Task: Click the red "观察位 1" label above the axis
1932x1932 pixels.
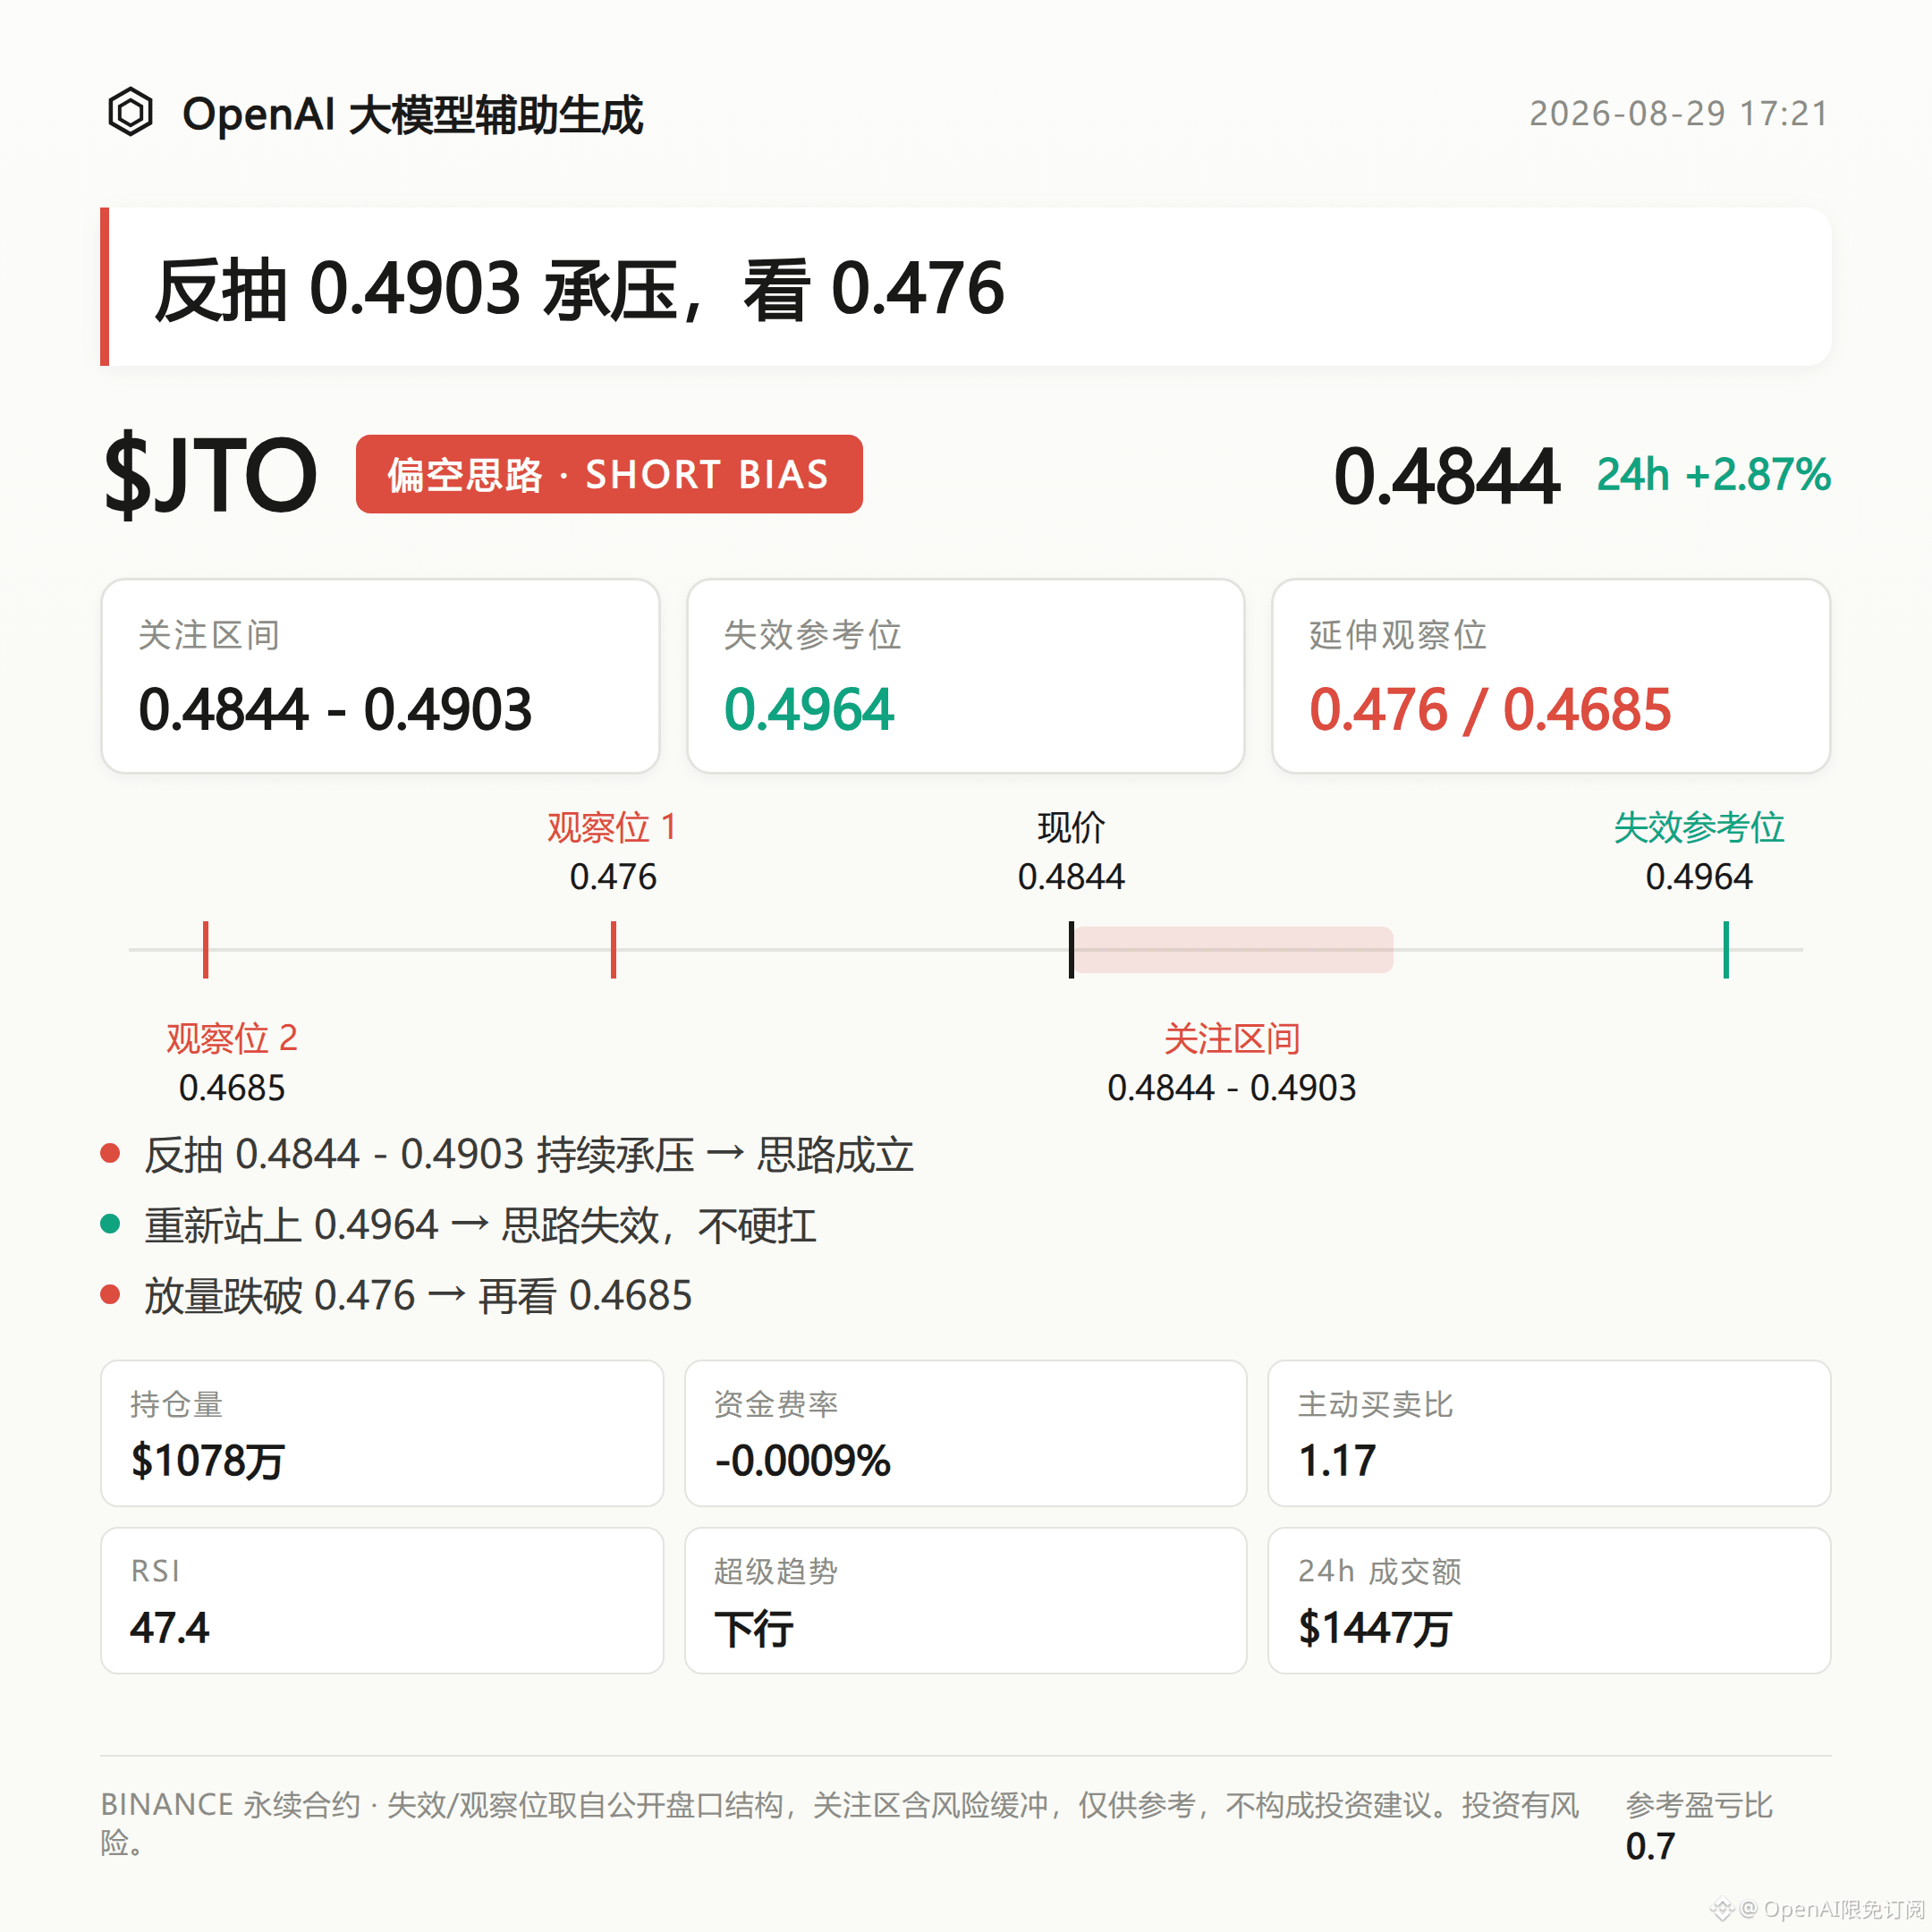Action: 612,828
